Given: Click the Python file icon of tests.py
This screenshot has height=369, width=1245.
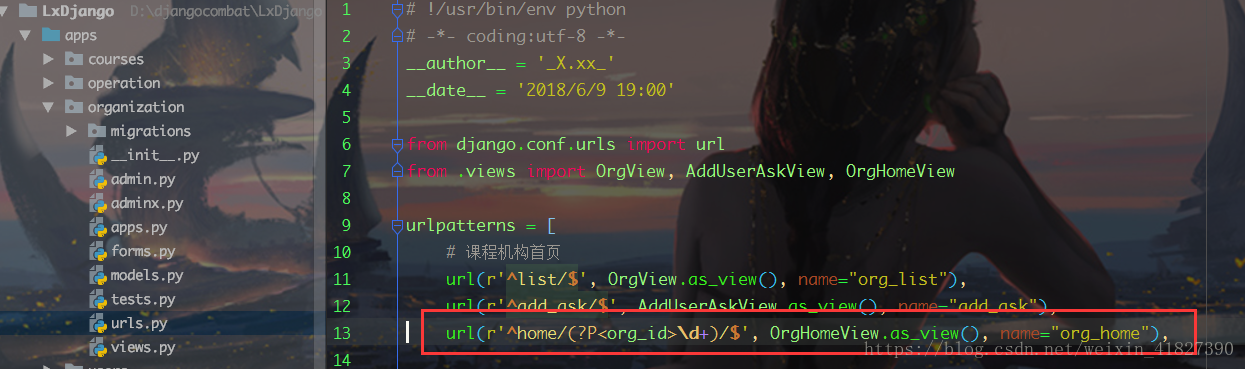Looking at the screenshot, I should coord(98,299).
